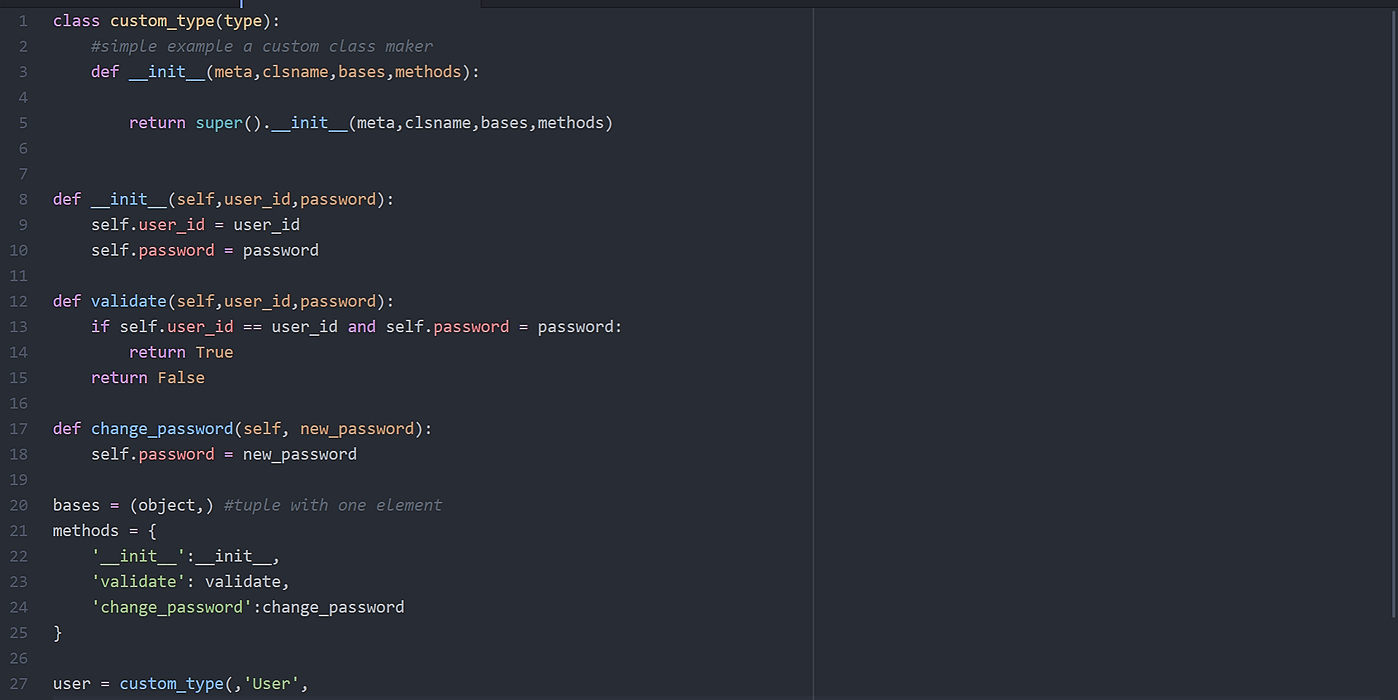Click line number 1 in the gutter
The image size is (1398, 700).
[22, 21]
